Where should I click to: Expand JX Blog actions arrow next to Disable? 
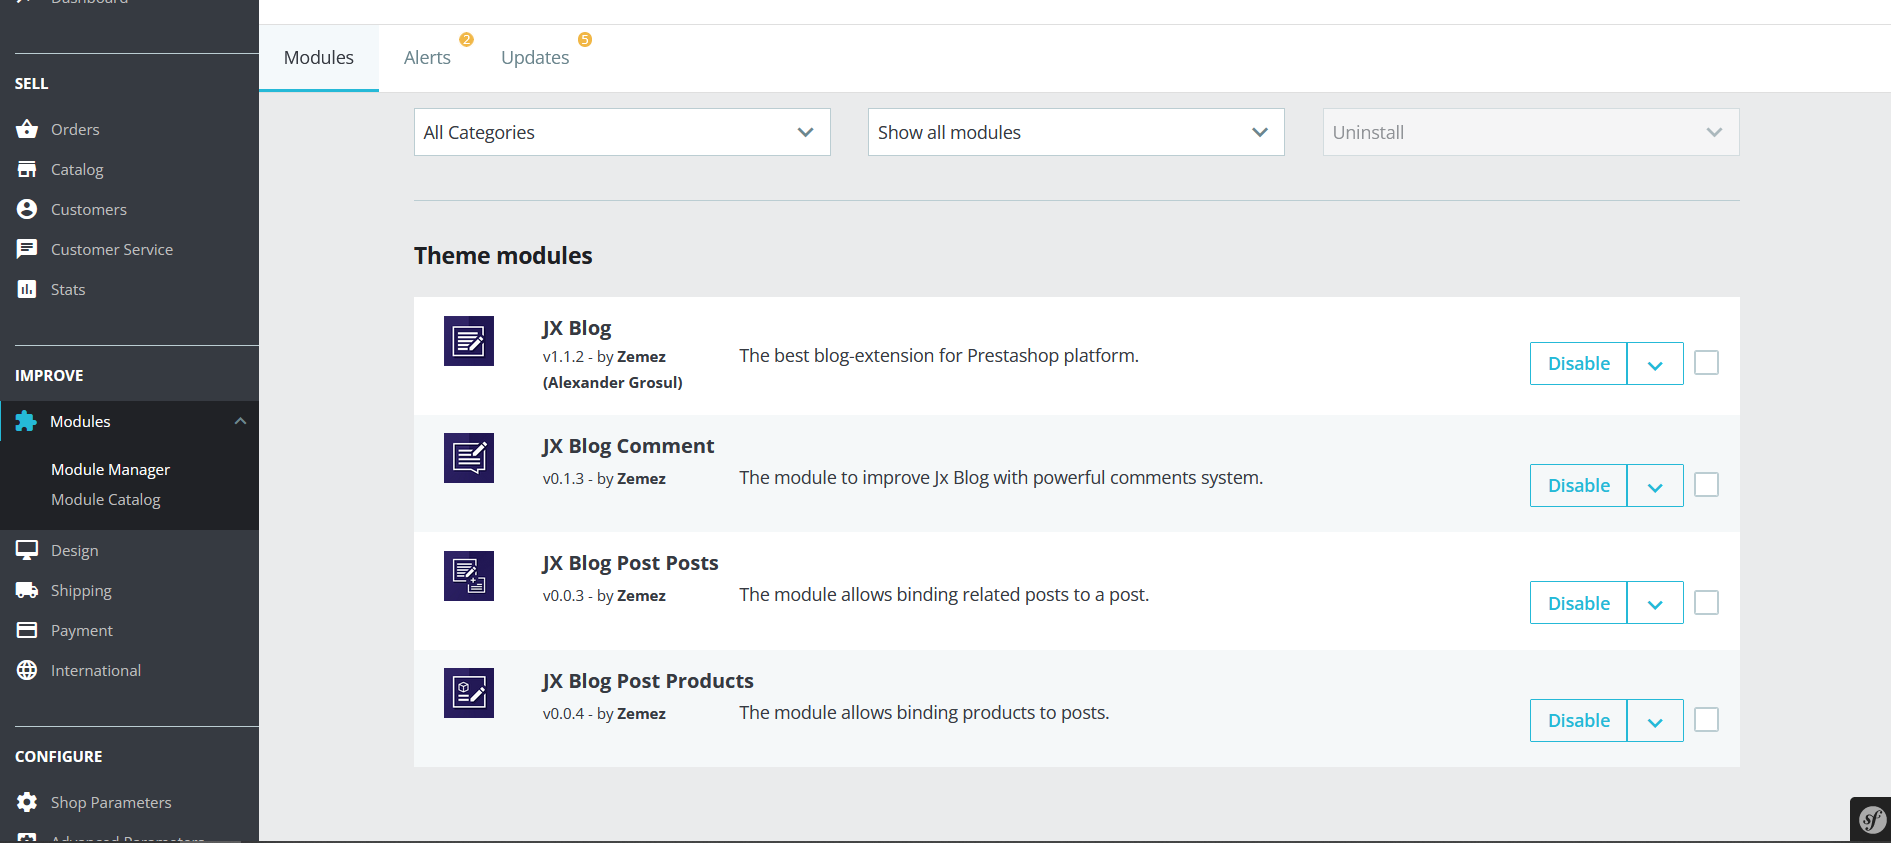pos(1654,364)
